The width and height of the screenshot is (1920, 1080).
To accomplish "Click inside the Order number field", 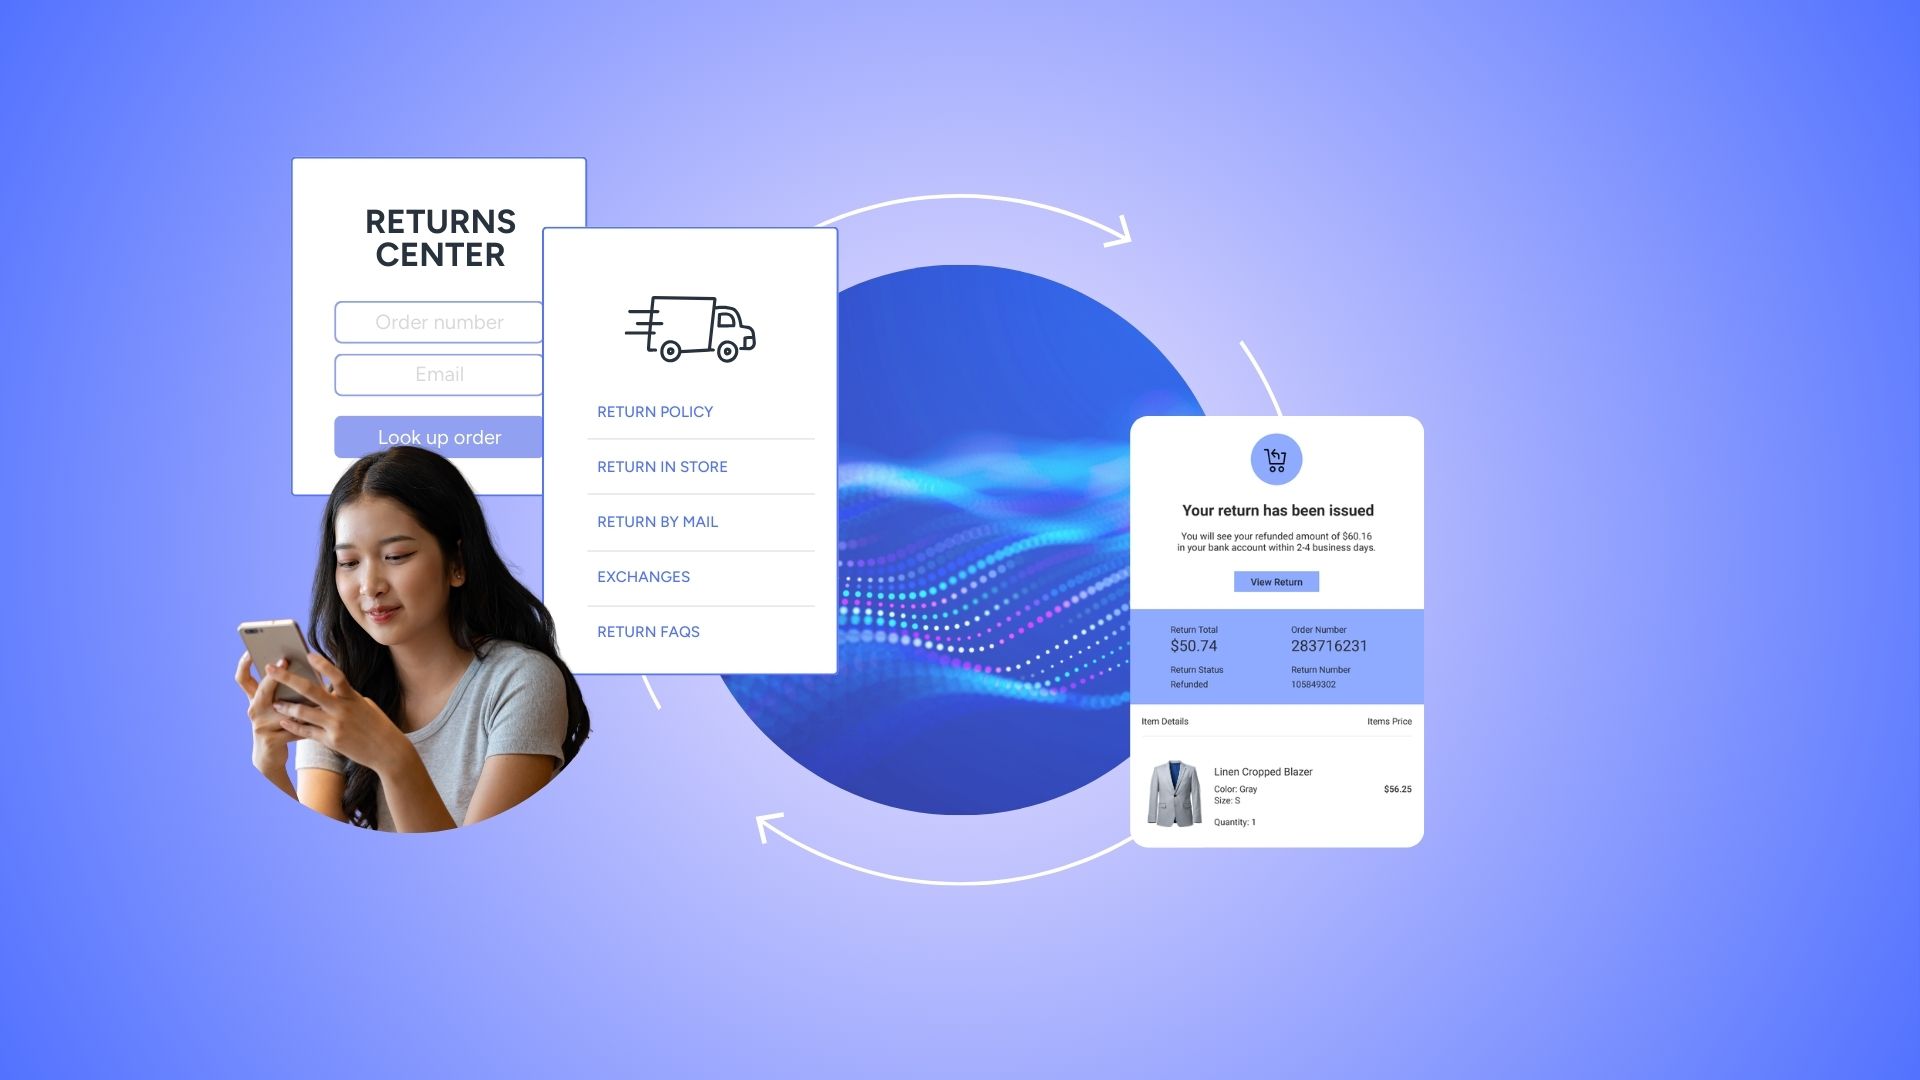I will [x=439, y=322].
